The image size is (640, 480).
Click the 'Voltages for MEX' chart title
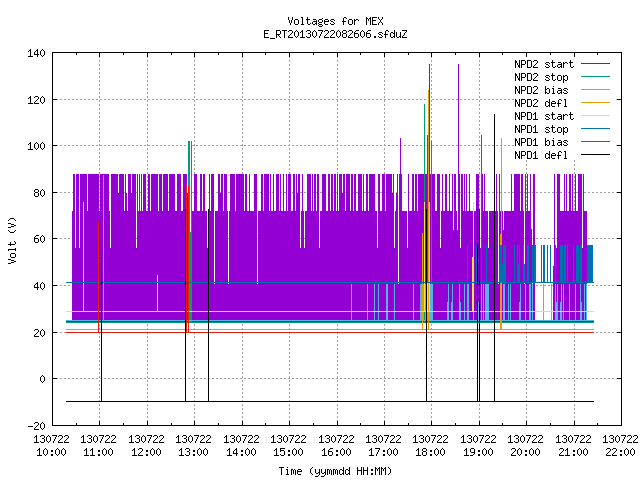pyautogui.click(x=335, y=21)
